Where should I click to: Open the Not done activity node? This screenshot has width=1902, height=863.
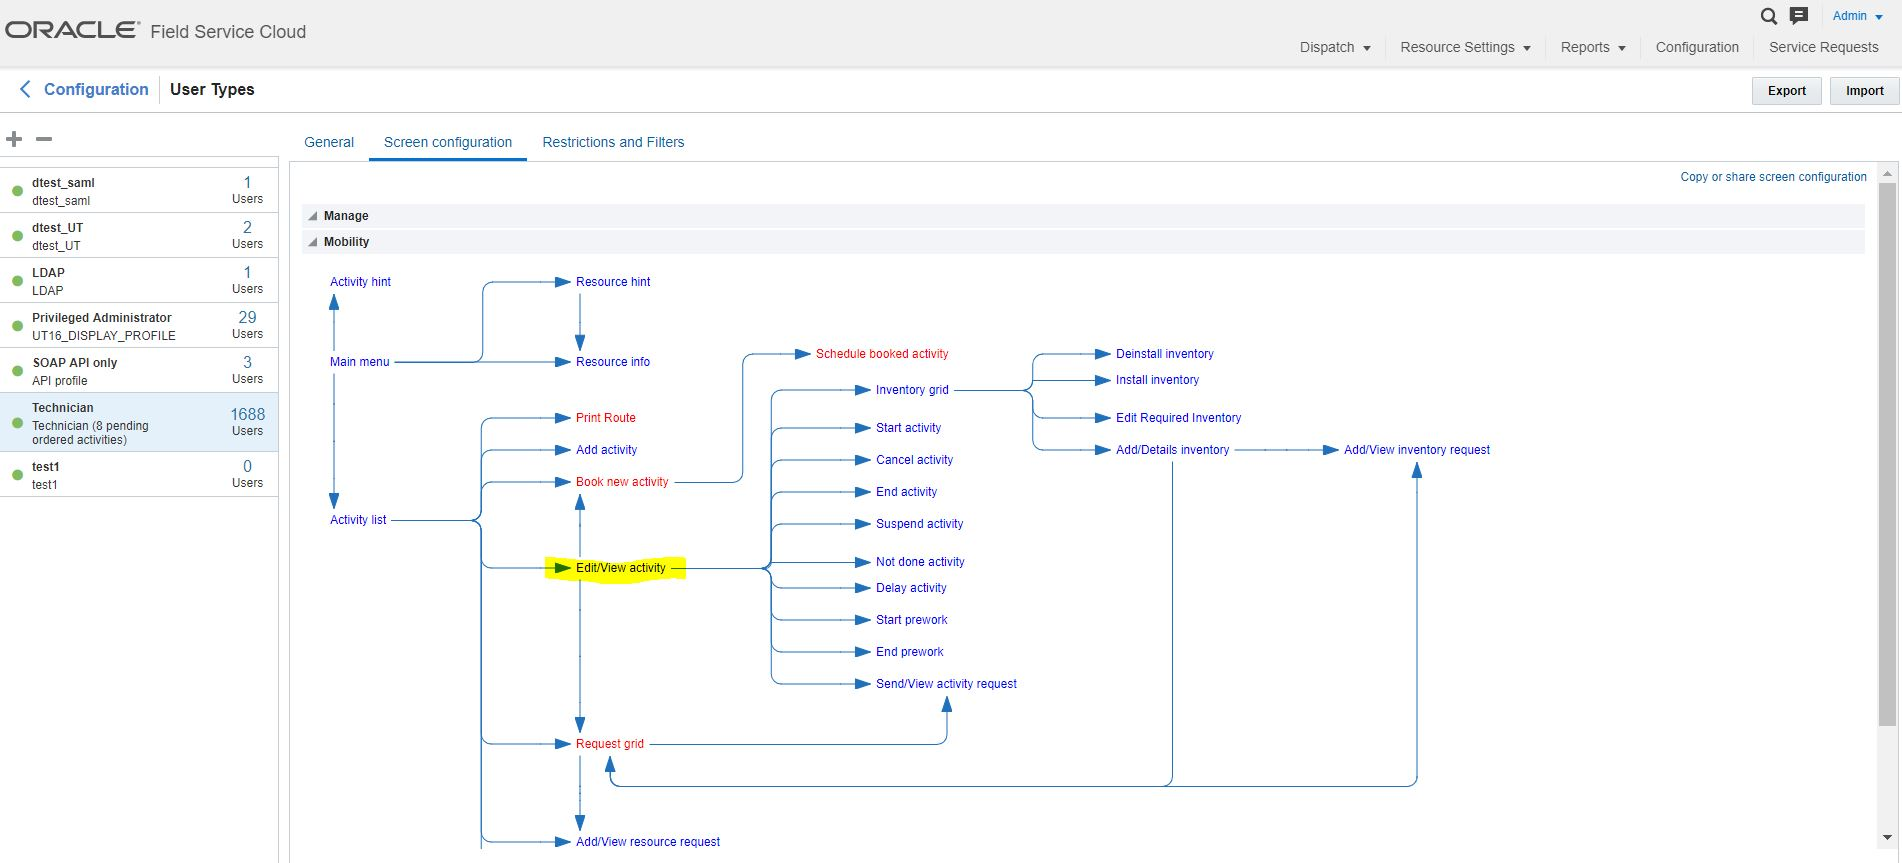920,562
